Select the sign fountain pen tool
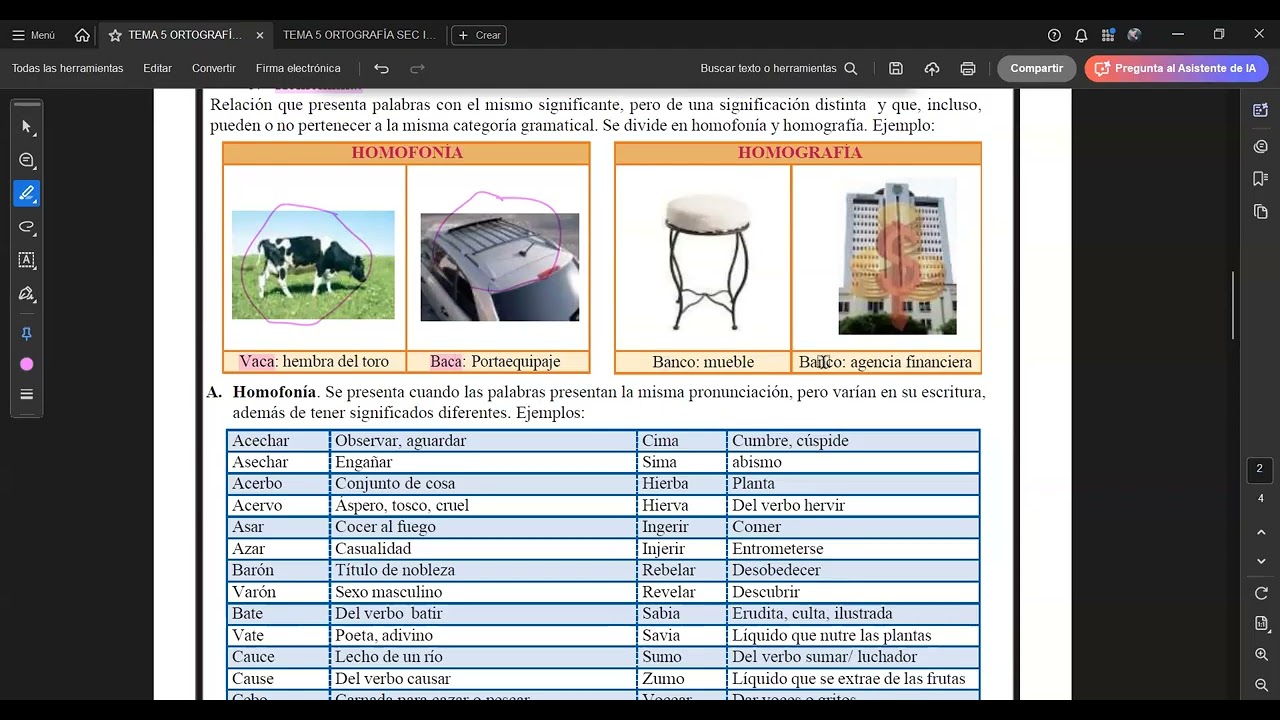This screenshot has height=720, width=1280. (x=27, y=294)
